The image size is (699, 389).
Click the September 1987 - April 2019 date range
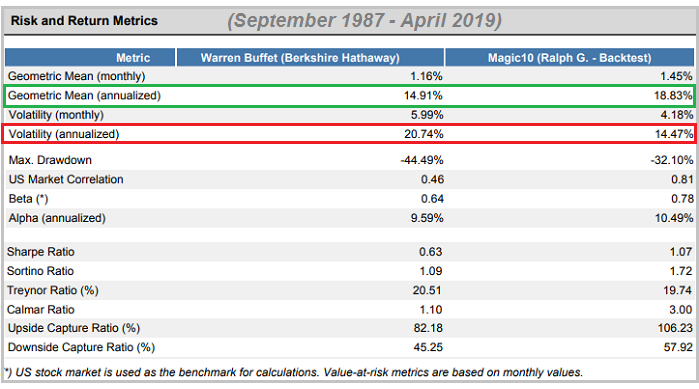coord(364,20)
